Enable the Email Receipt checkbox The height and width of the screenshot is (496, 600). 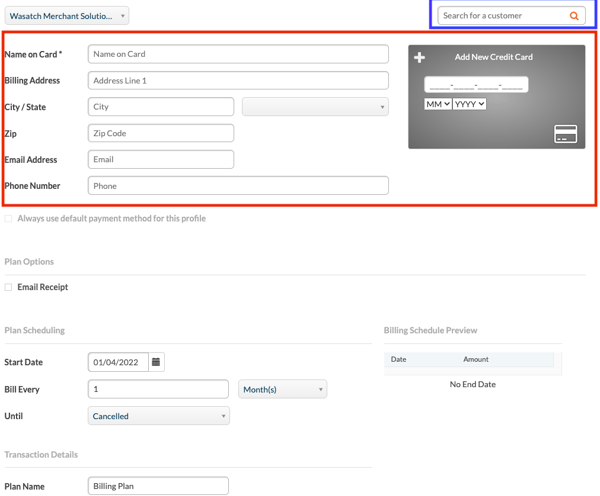click(8, 287)
